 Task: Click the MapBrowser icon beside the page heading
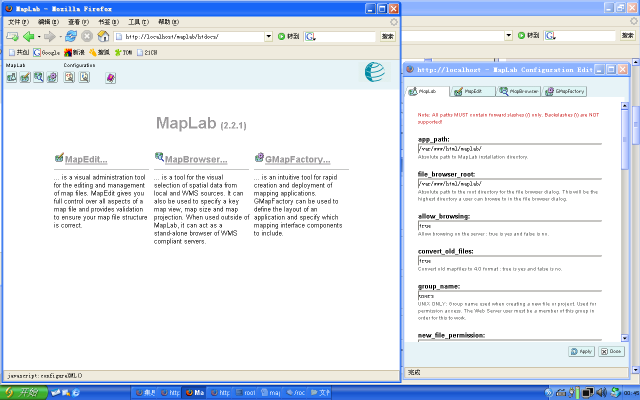click(x=159, y=157)
